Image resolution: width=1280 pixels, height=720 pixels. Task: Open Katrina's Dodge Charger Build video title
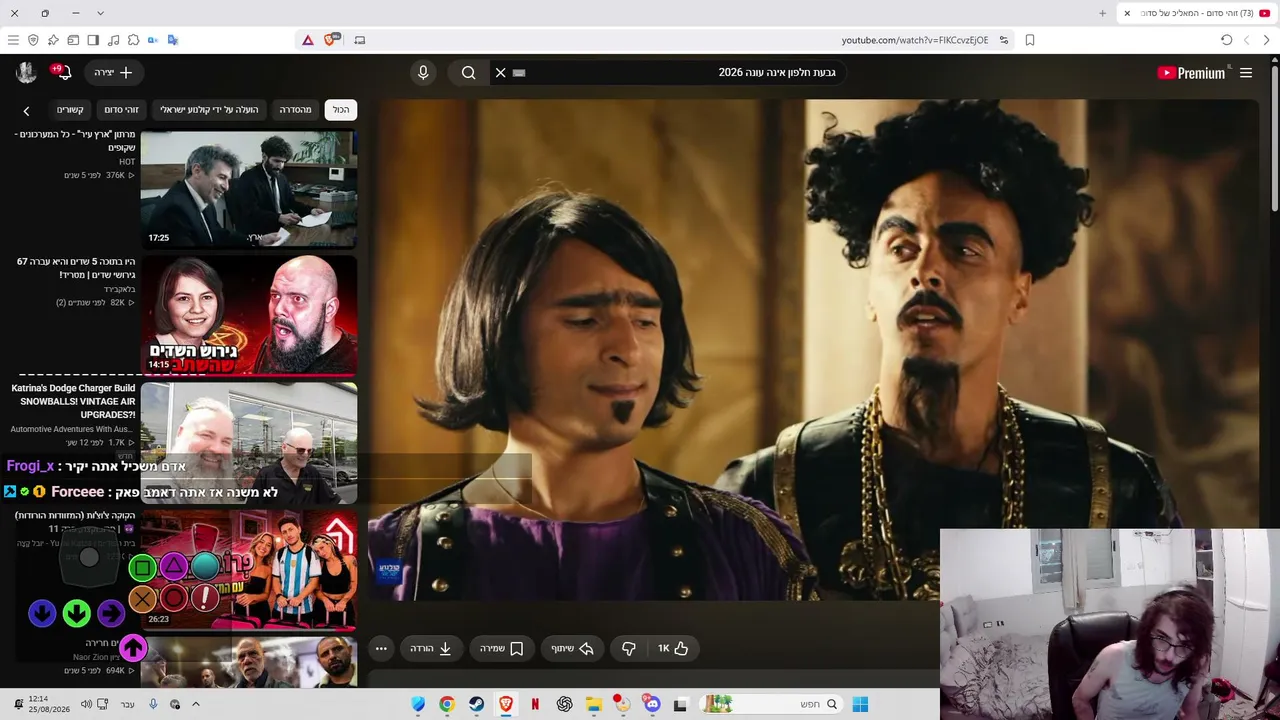pos(73,401)
